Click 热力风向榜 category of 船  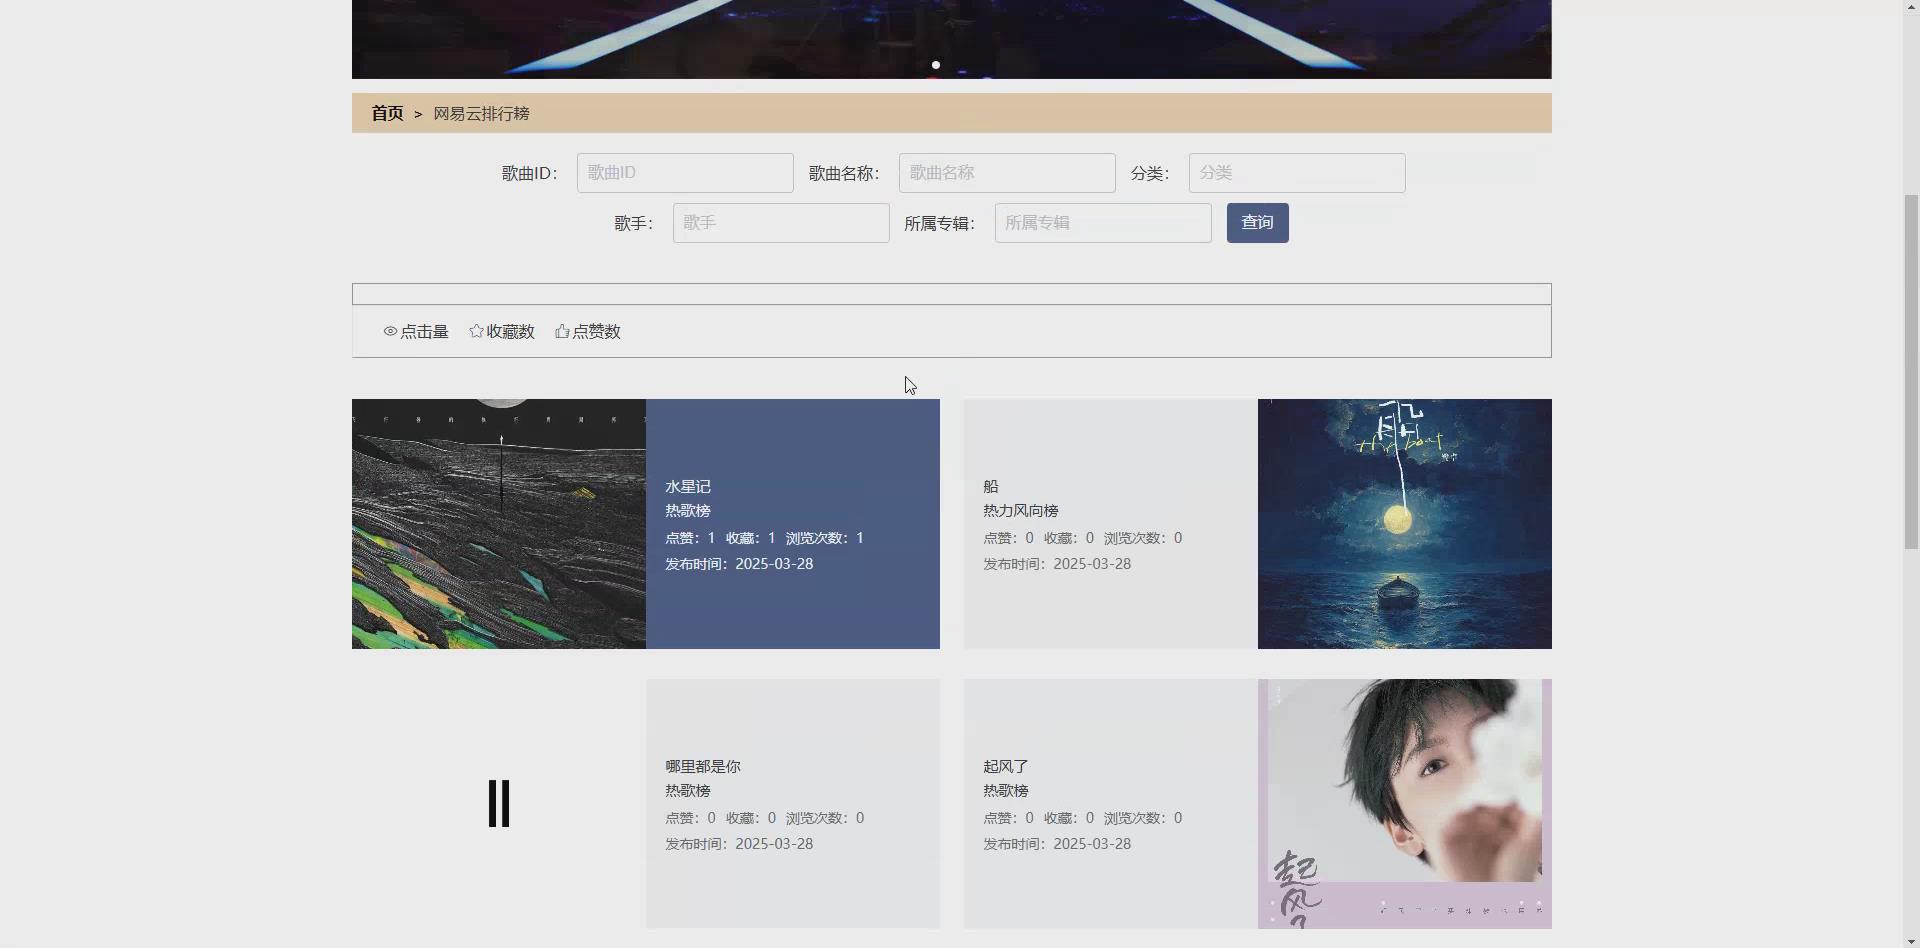click(x=1021, y=511)
